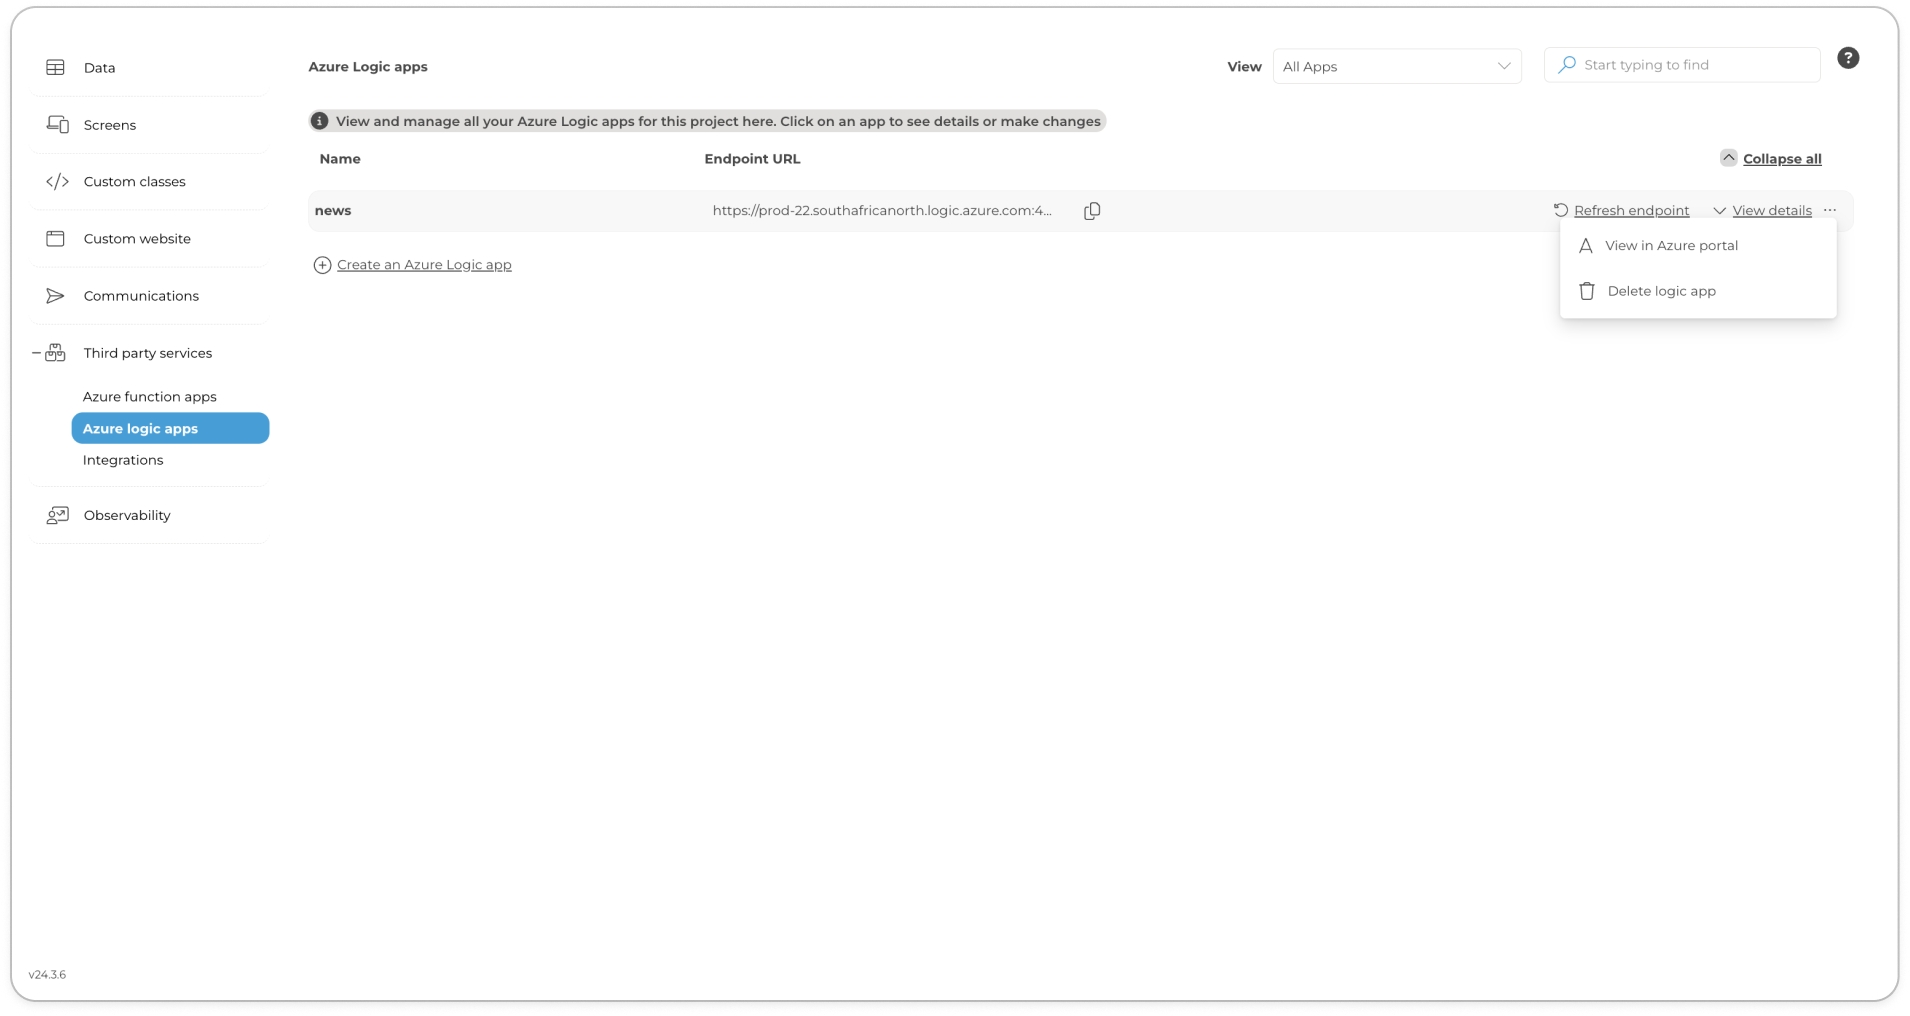This screenshot has width=1910, height=1016.
Task: Go to Azure function apps
Action: pyautogui.click(x=149, y=397)
